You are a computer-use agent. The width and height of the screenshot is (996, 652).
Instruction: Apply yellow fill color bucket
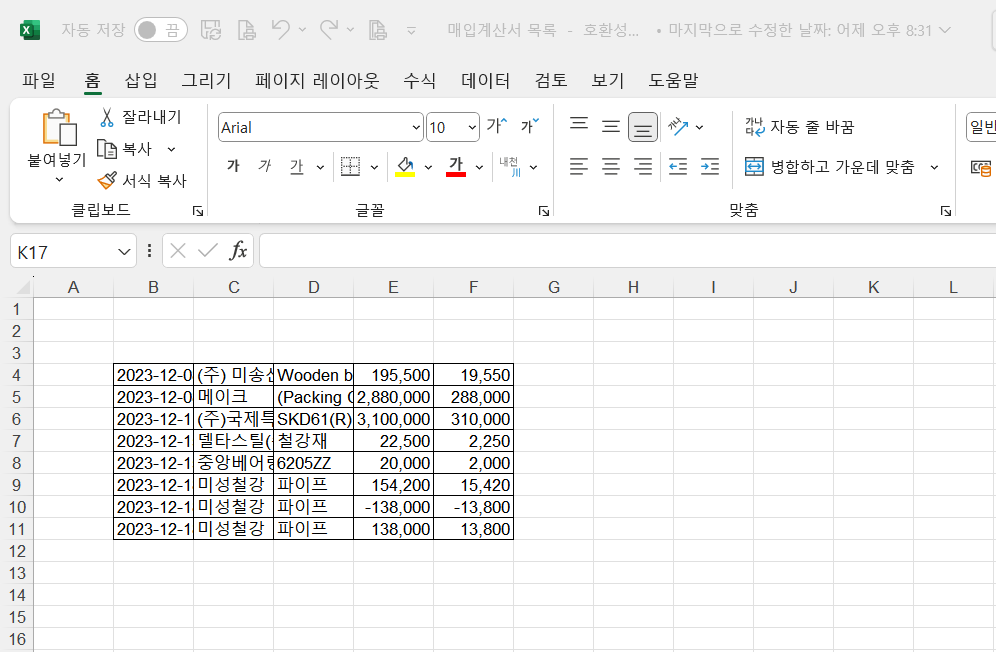tap(405, 166)
